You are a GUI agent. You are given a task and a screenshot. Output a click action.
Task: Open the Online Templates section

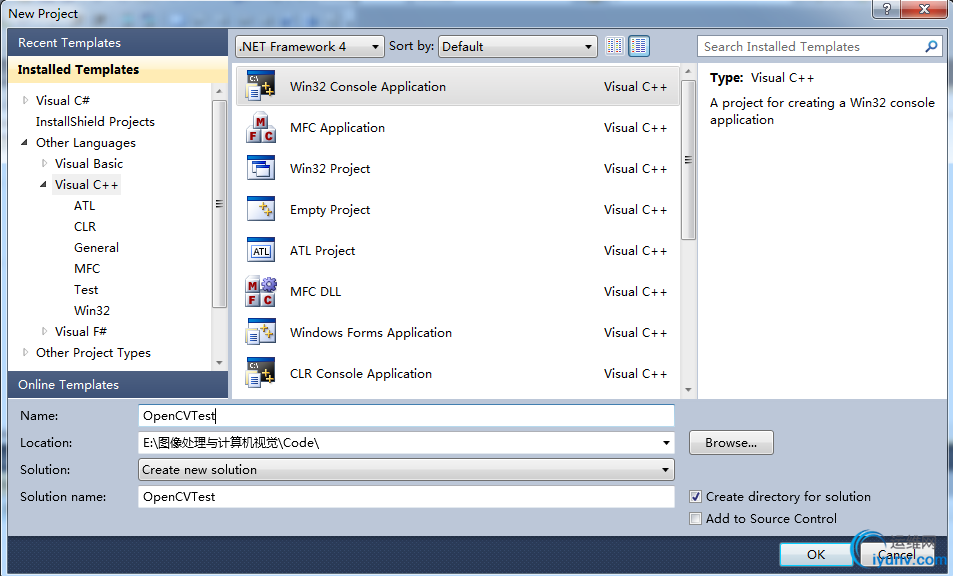pos(118,385)
